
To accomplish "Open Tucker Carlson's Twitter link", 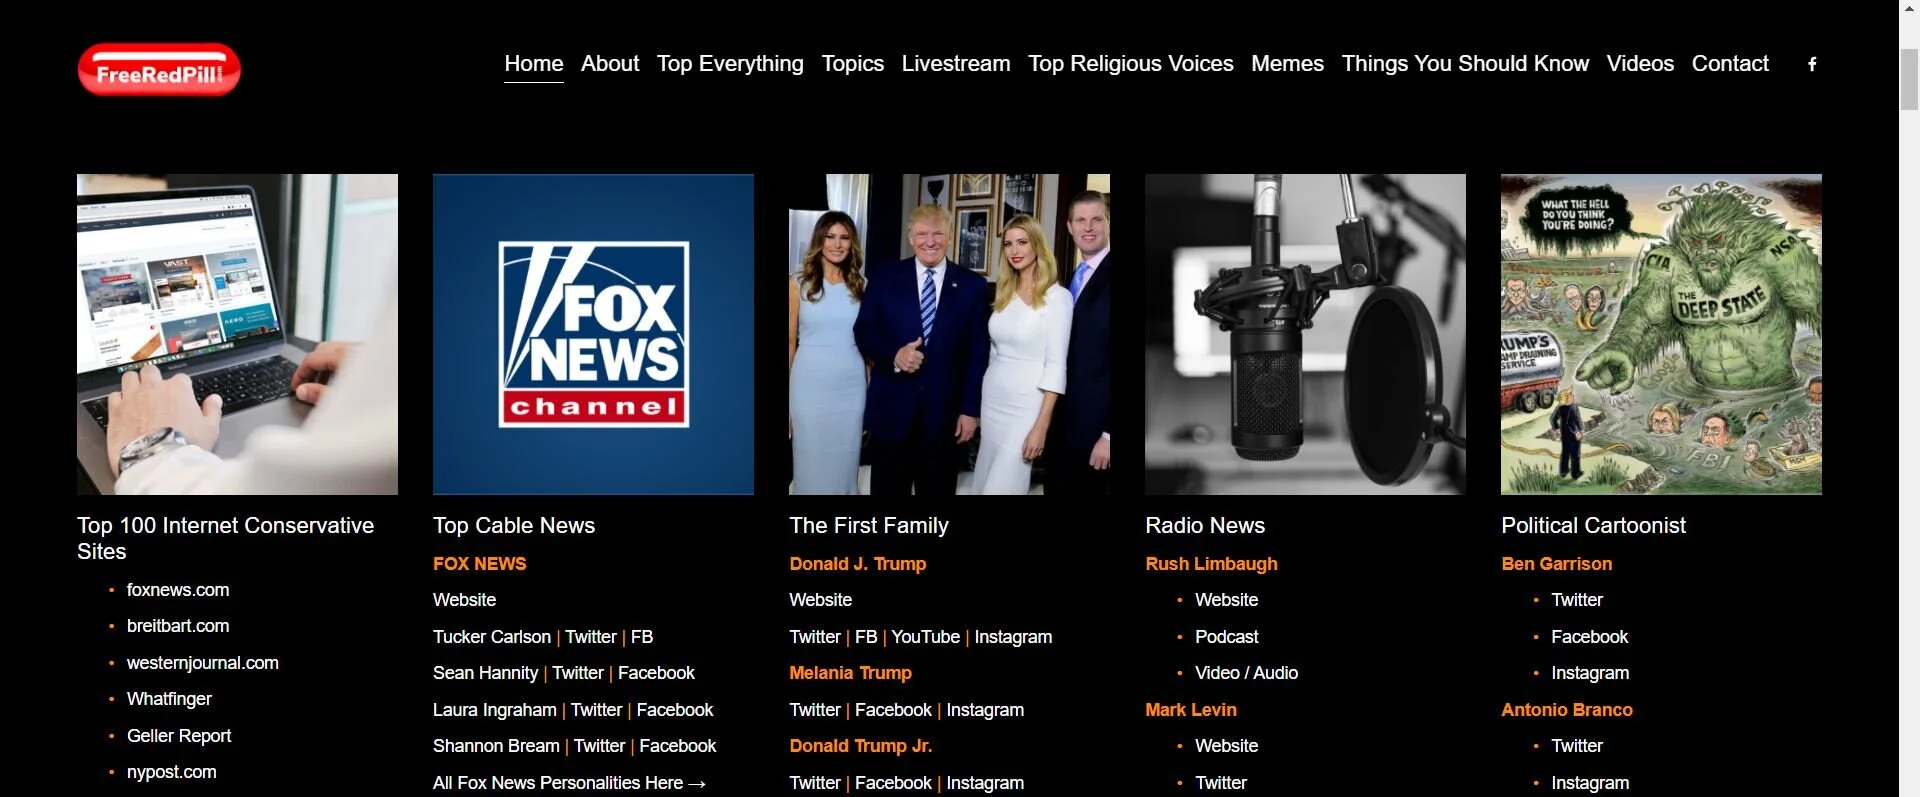I will (x=591, y=637).
